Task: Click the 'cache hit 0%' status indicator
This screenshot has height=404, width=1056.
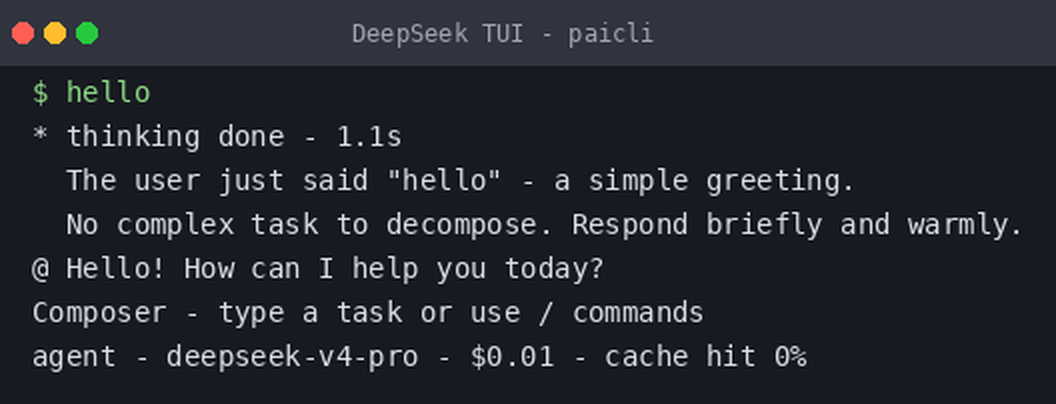Action: tap(705, 357)
